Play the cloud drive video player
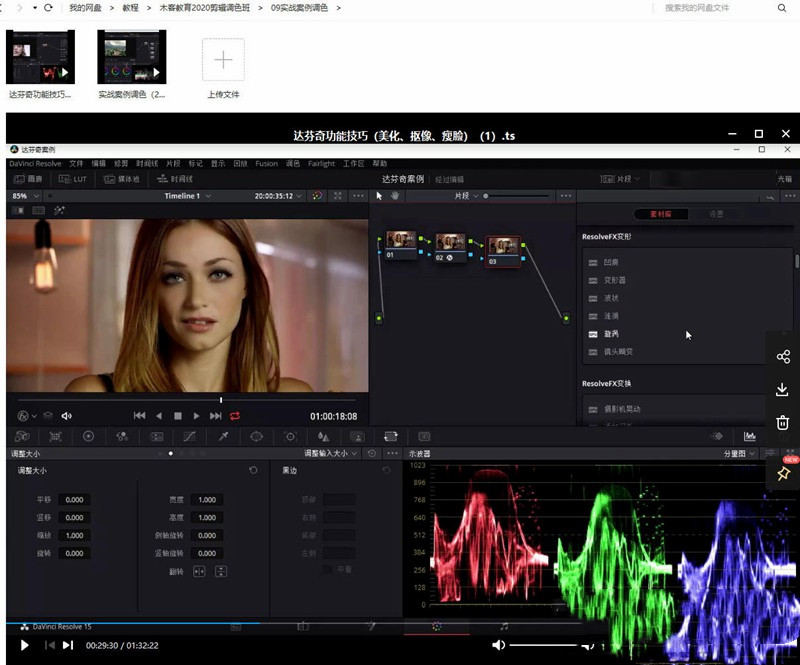 24,645
